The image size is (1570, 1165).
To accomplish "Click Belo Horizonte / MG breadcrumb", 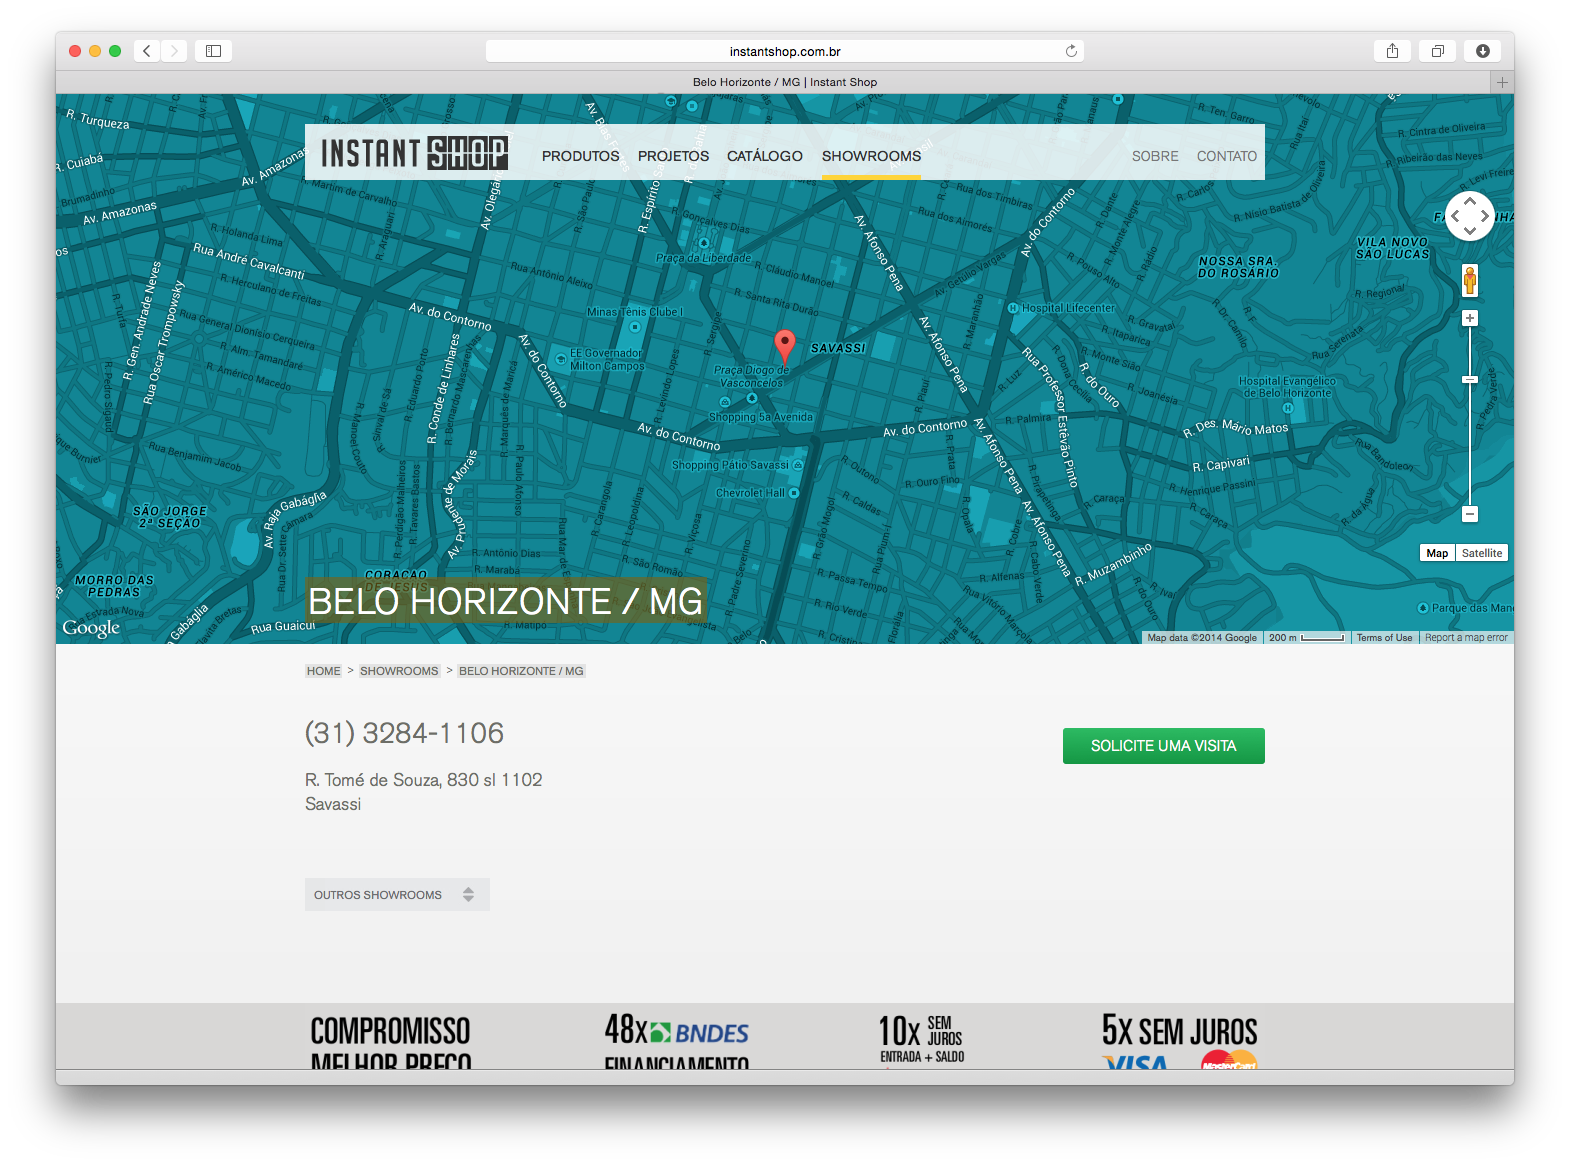I will coord(521,671).
